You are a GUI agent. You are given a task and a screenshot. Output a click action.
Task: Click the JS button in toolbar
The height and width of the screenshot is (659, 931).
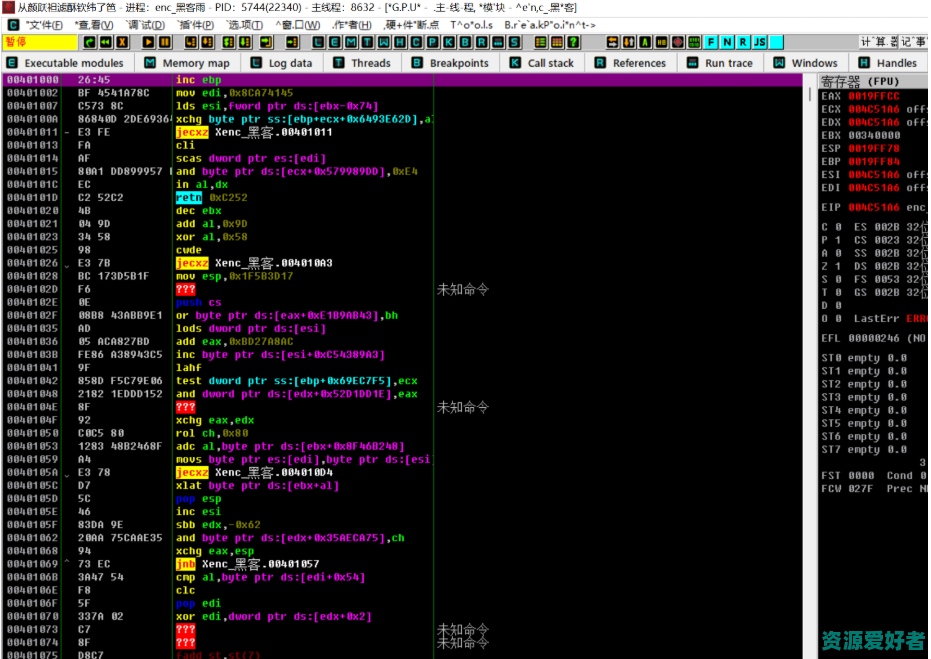[x=760, y=42]
